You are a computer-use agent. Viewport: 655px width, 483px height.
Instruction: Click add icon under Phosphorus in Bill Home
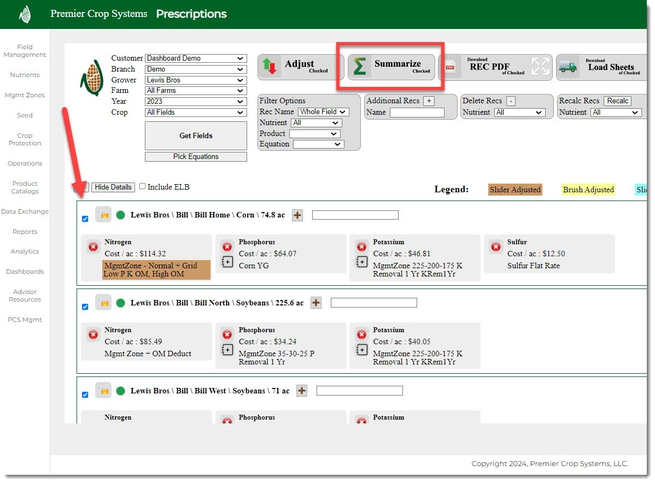[227, 262]
